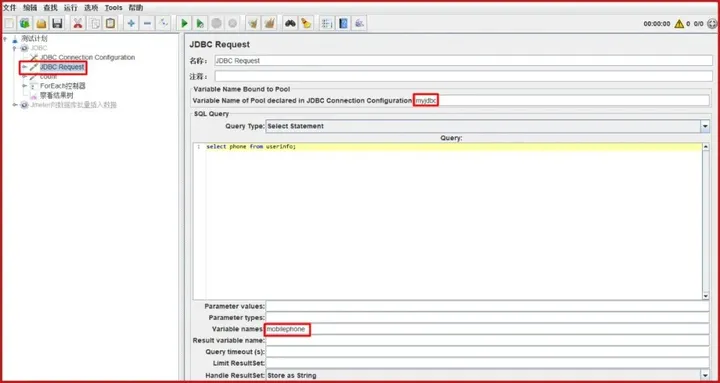Open the 文件 menu

click(10, 8)
